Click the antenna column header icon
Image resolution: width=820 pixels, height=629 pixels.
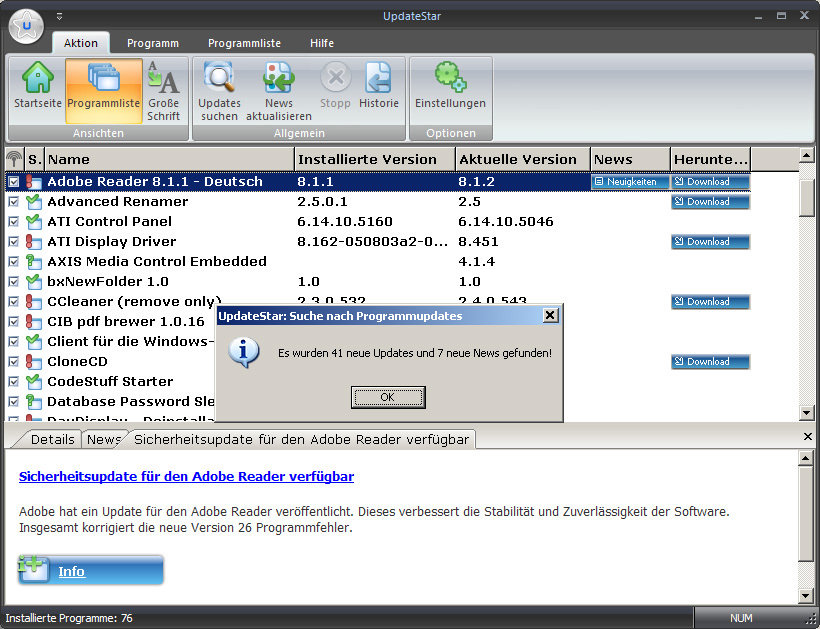pyautogui.click(x=14, y=159)
